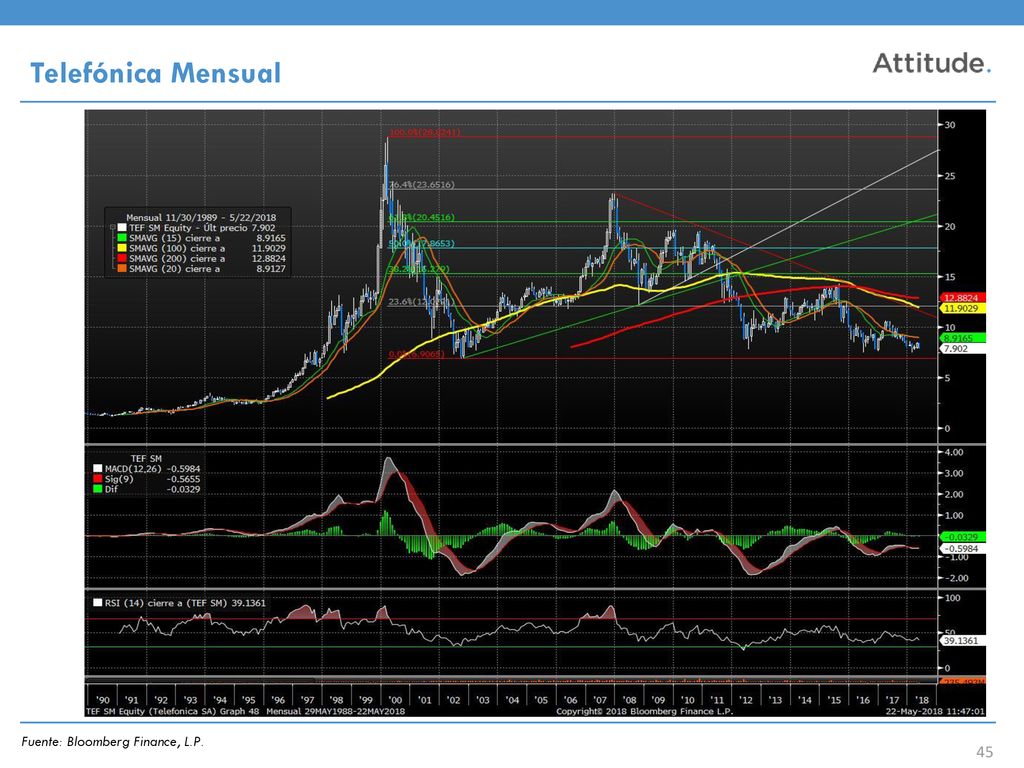Click the 'SMAVG (200) cierre a' legend row
This screenshot has height=768, width=1024.
pyautogui.click(x=201, y=259)
